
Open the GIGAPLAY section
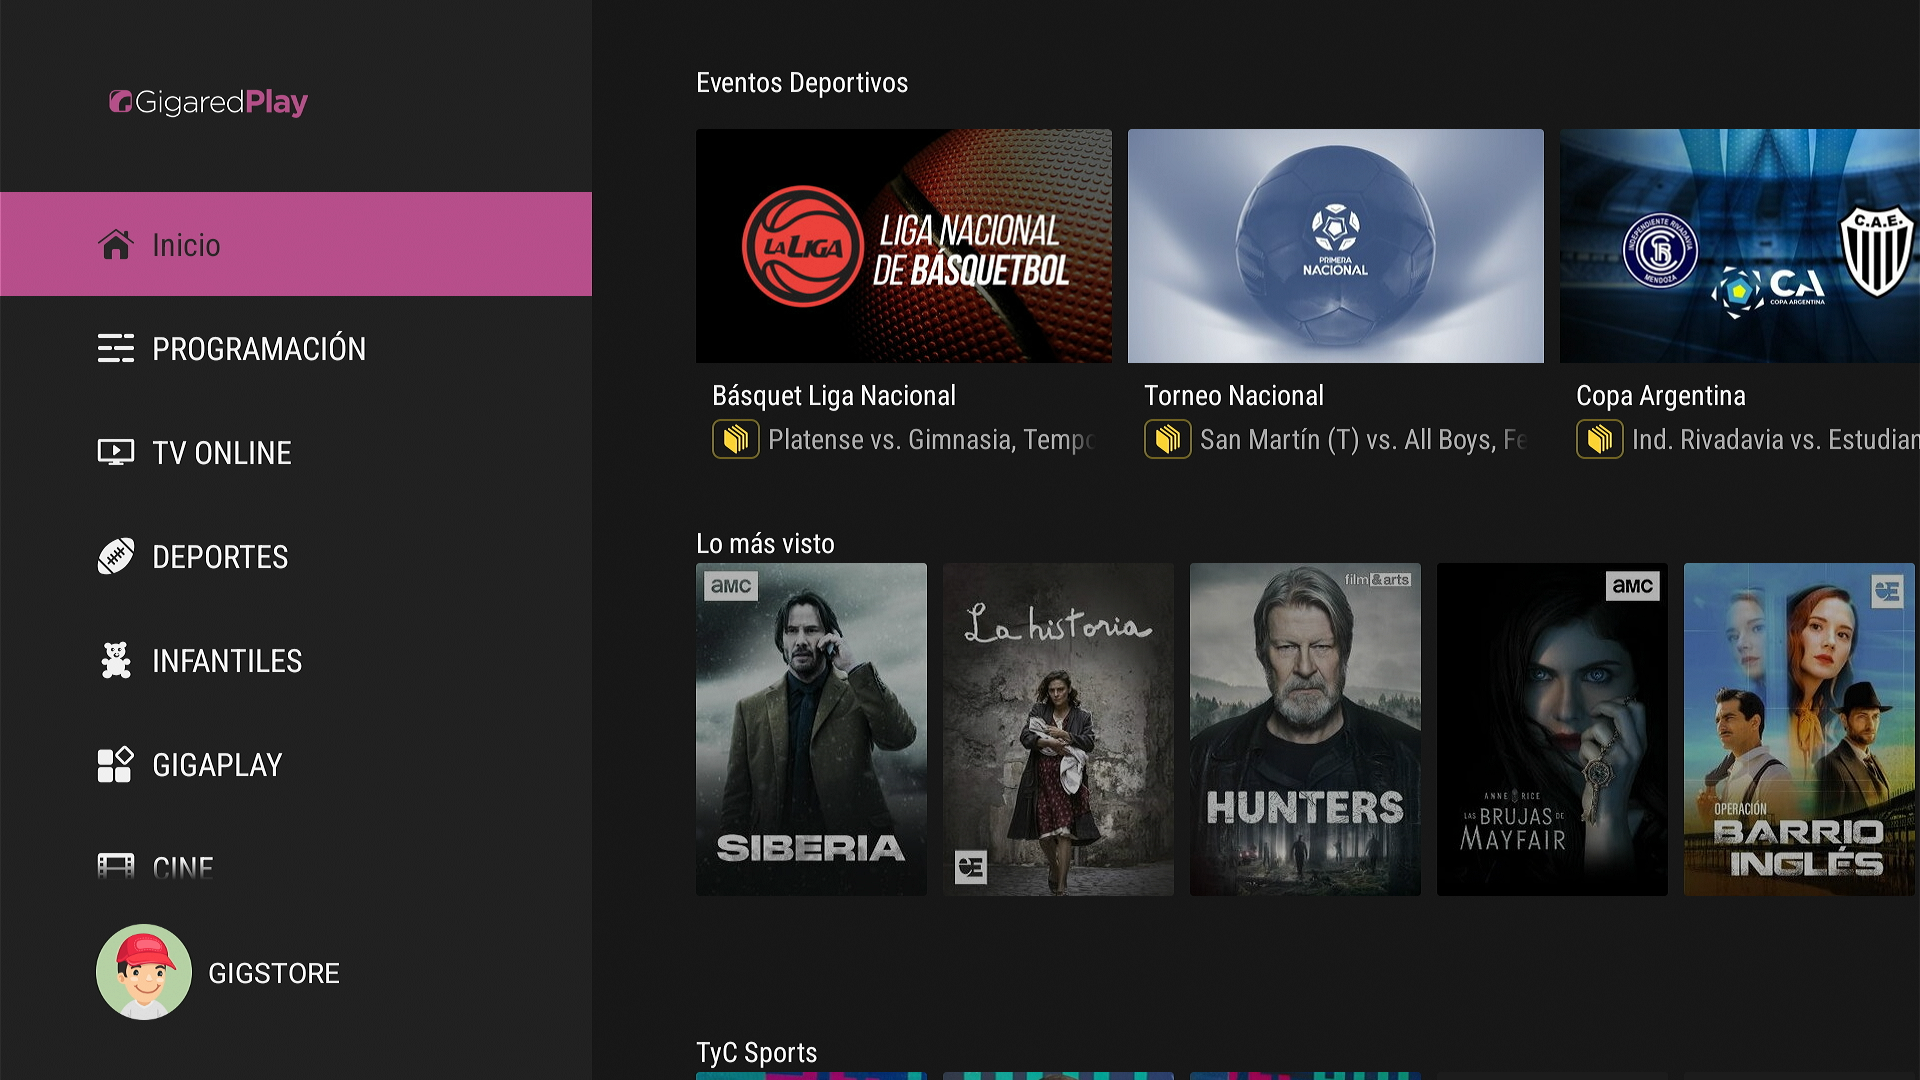296,764
